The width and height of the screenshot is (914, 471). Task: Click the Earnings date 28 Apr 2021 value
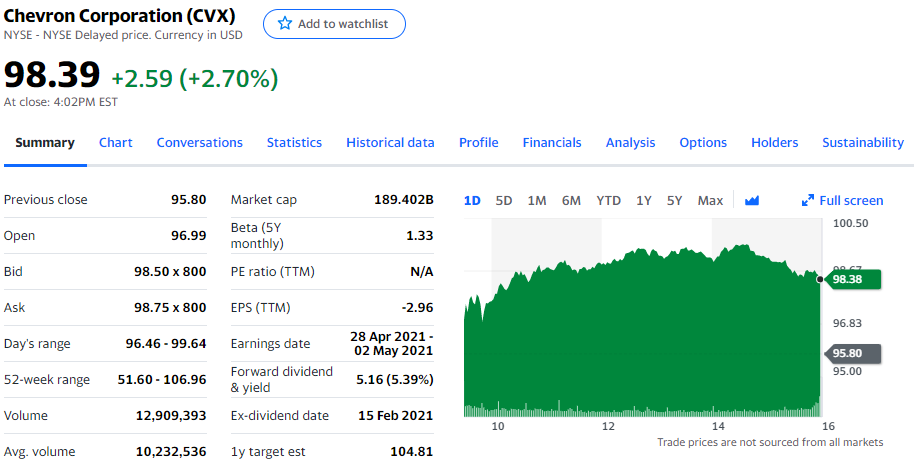(x=392, y=344)
